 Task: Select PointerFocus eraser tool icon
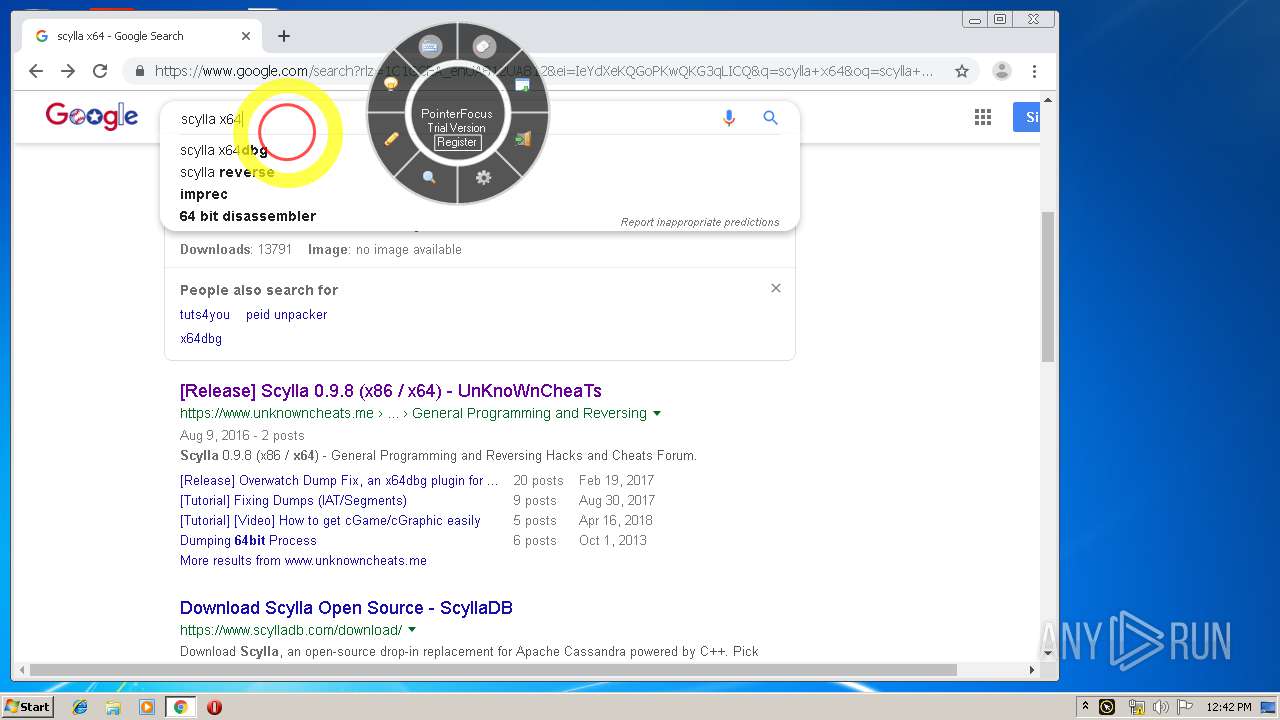point(484,47)
